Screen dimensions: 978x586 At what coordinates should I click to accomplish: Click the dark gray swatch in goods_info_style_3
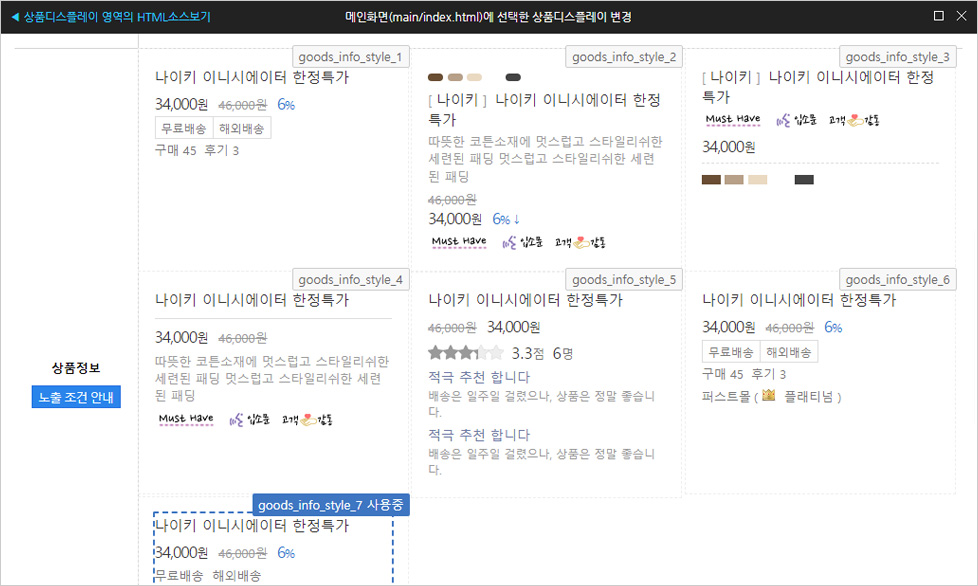tap(804, 180)
